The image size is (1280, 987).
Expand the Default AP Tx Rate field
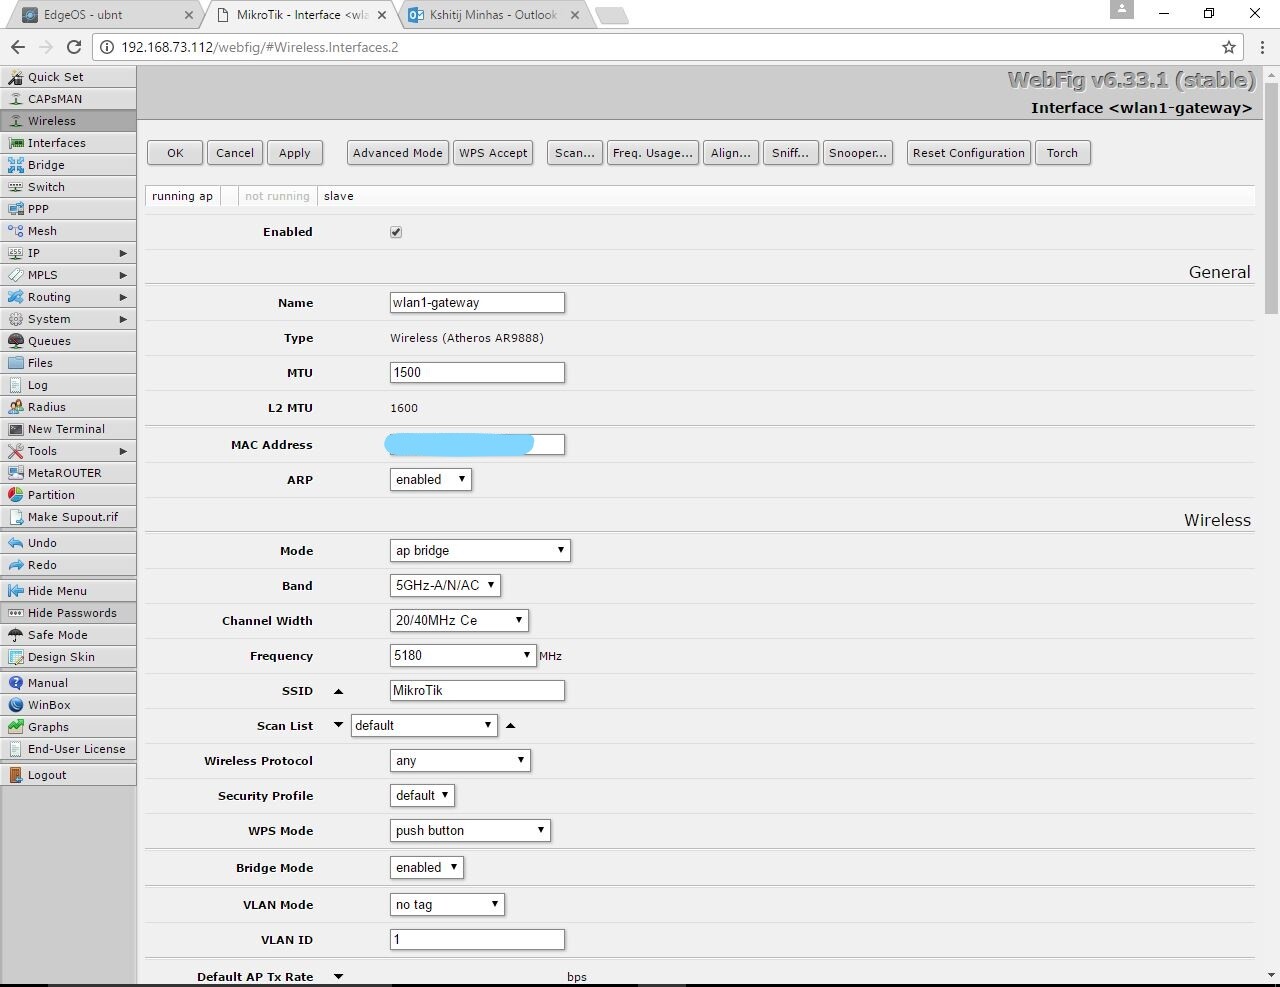[x=338, y=976]
